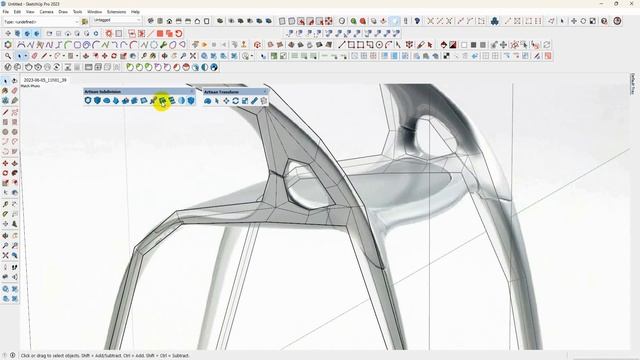This screenshot has height=360, width=640.
Task: Click the person info icon in status bar
Action: click(13, 356)
